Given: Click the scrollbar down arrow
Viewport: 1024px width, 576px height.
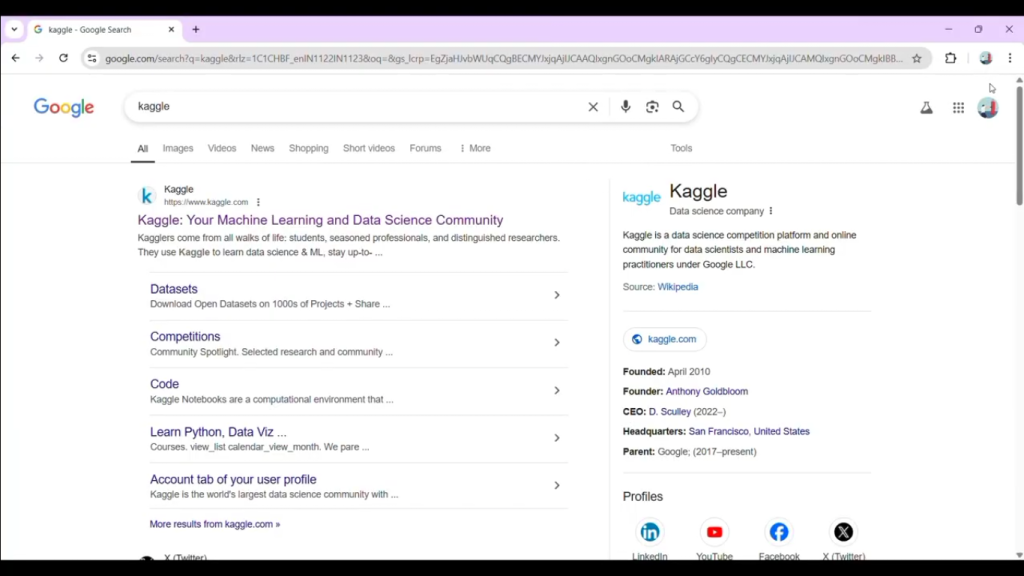Looking at the screenshot, I should click(x=1019, y=555).
